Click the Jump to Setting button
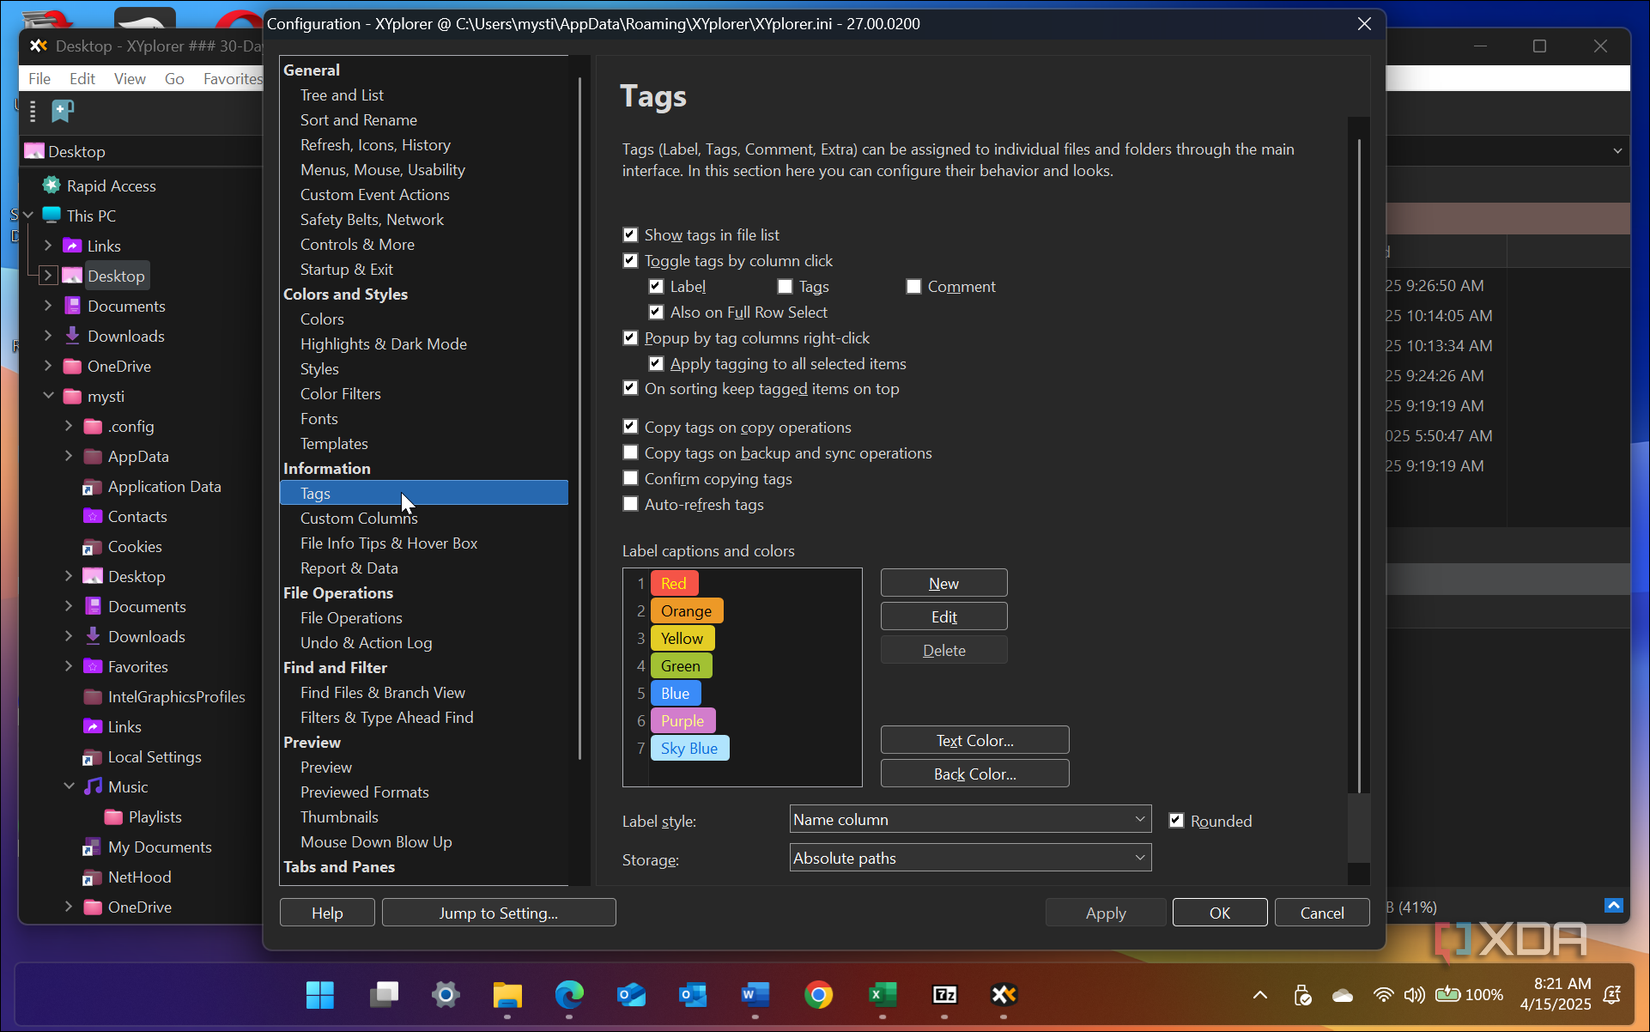Screen dimensions: 1650x1032 pyautogui.click(x=498, y=912)
